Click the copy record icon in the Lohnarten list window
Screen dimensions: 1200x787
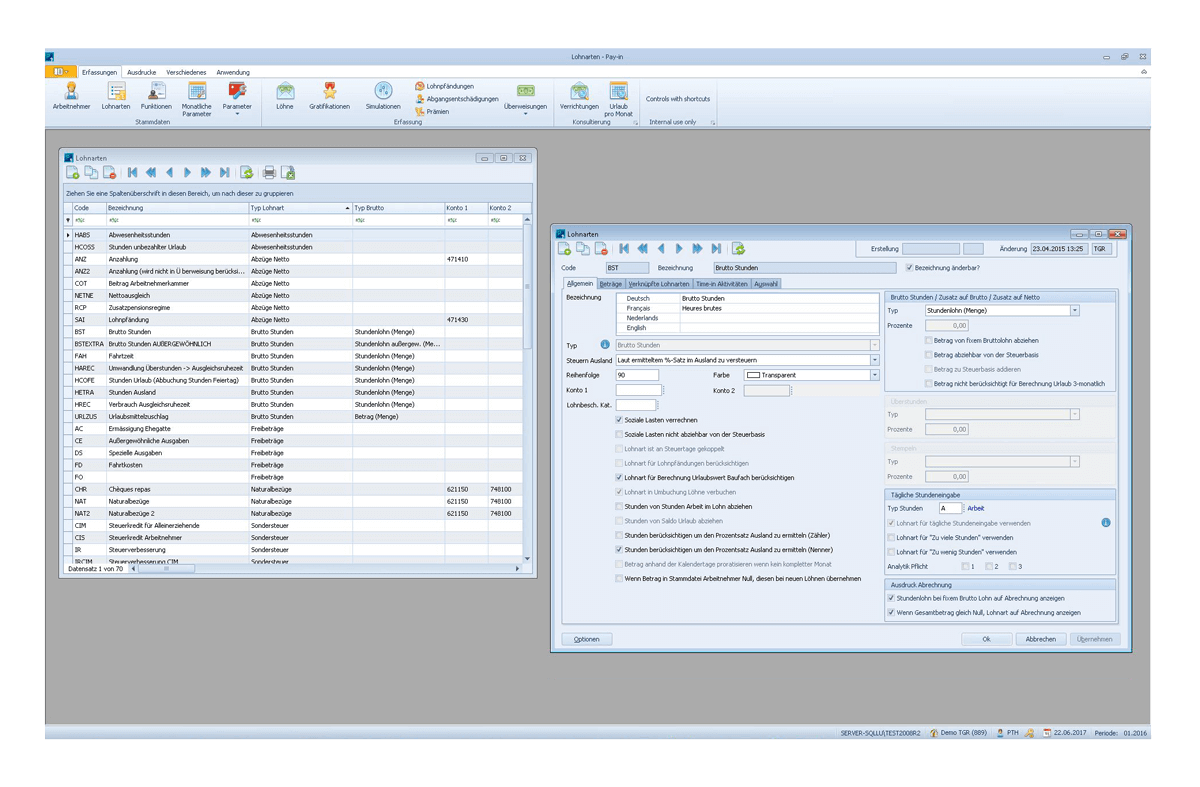tap(91, 173)
